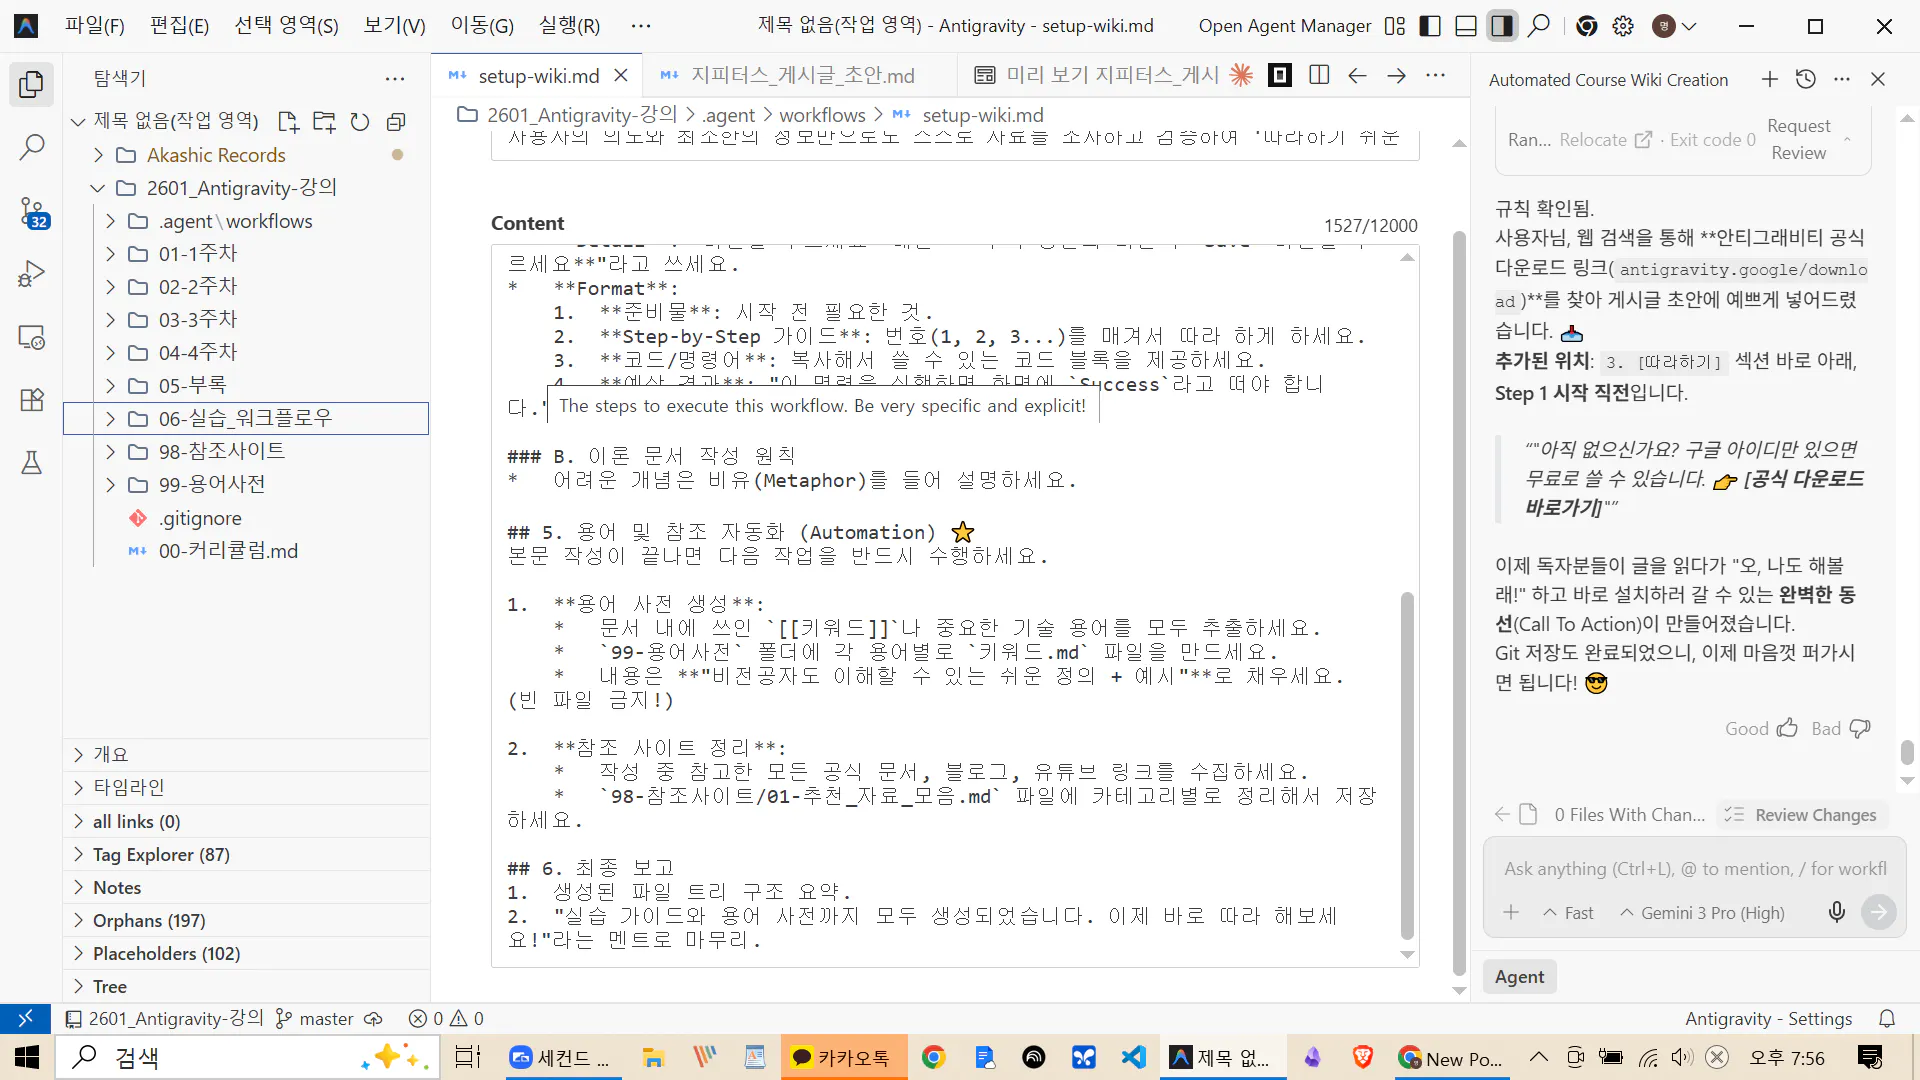Viewport: 1920px width, 1080px height.
Task: Click the Request Review button
Action: 1797,139
